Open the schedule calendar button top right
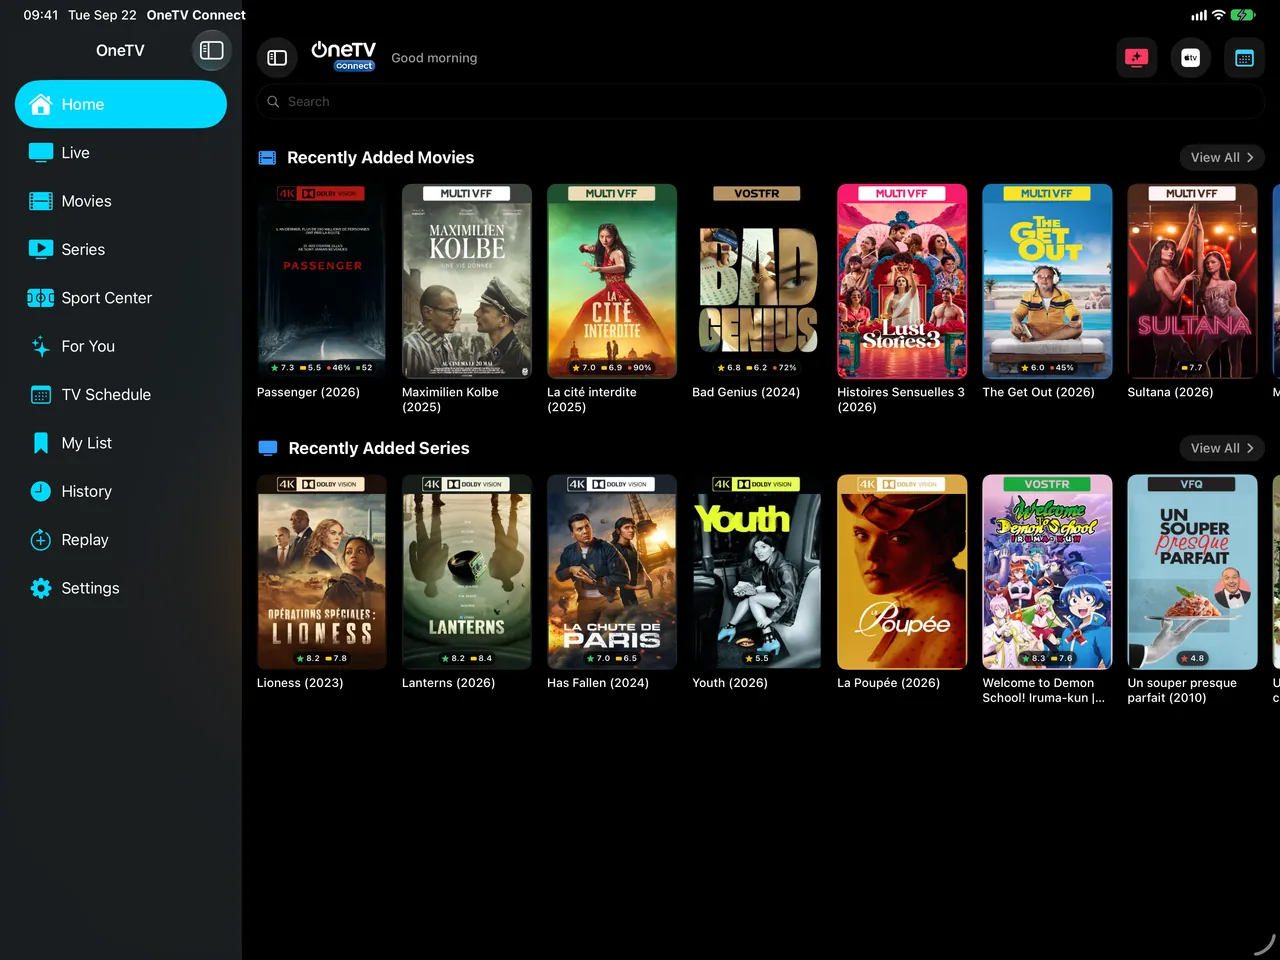Screen dimensions: 1280x960 [x=1244, y=58]
